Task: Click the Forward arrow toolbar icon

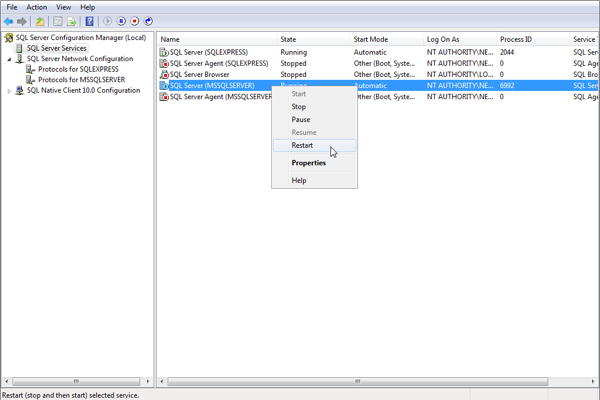Action: point(22,21)
